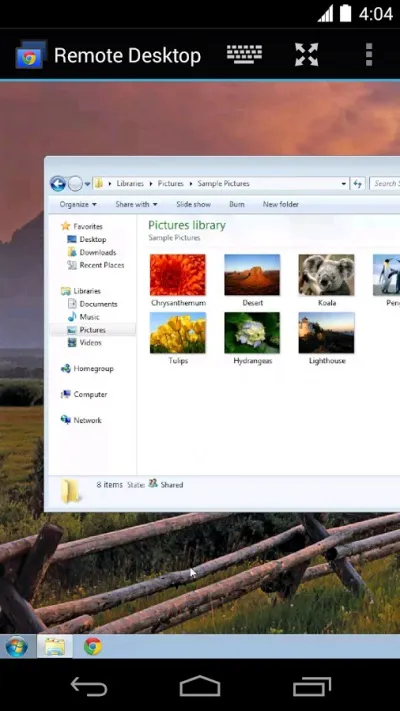The height and width of the screenshot is (711, 400).
Task: Open the keyboard icon in Remote Desktop bar
Action: [x=244, y=55]
